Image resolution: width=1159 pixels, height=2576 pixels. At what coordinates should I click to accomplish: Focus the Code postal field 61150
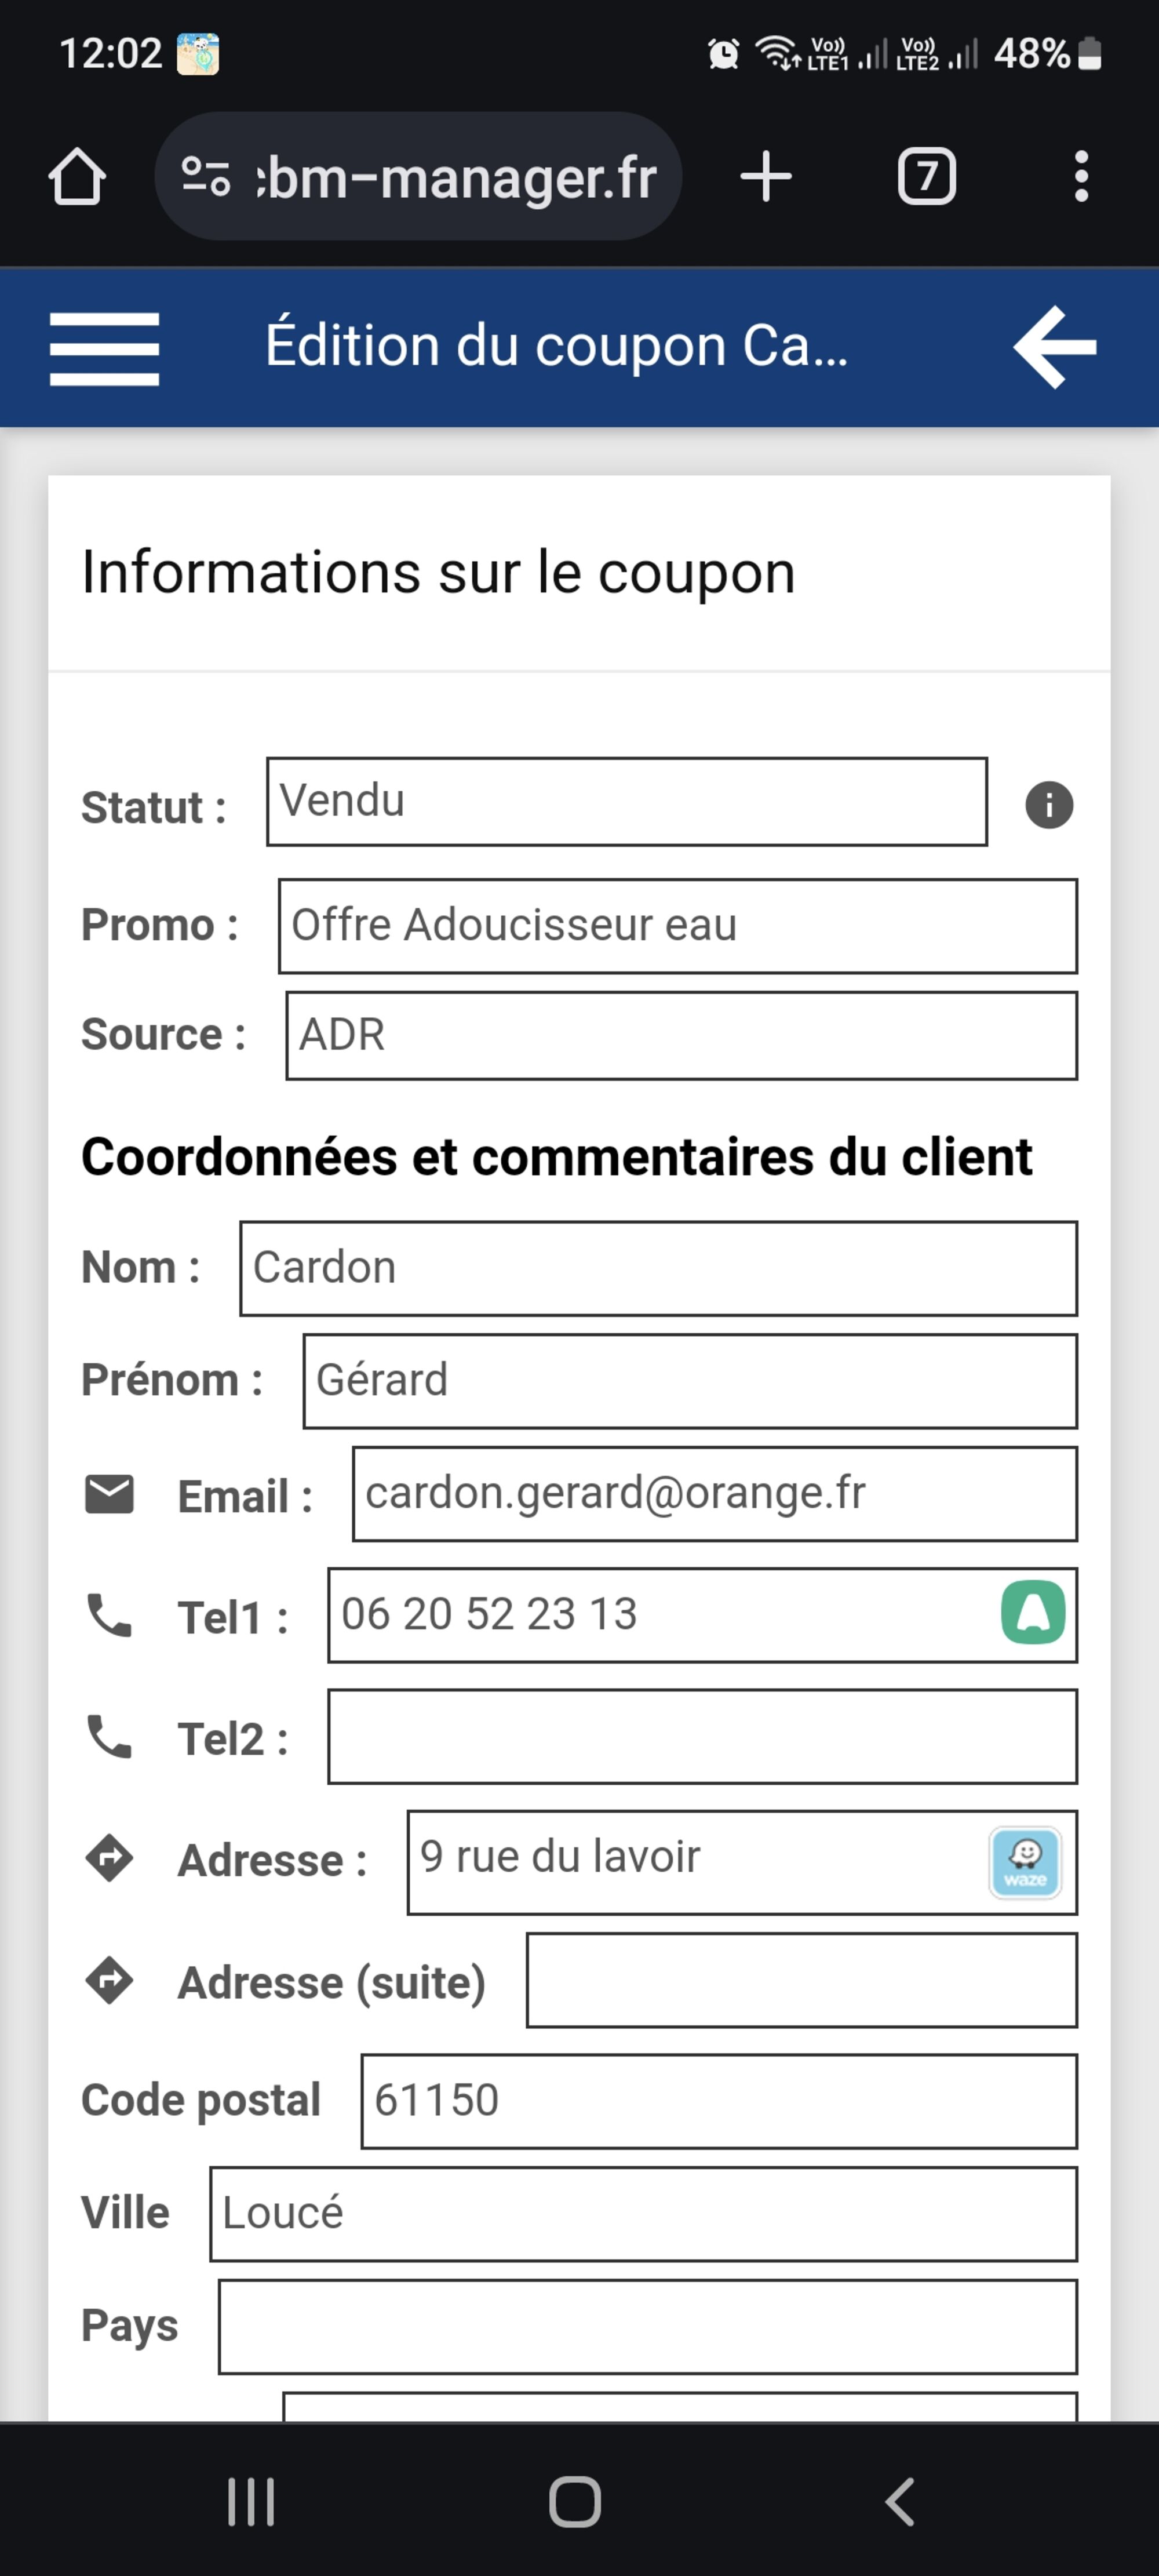pyautogui.click(x=718, y=2101)
